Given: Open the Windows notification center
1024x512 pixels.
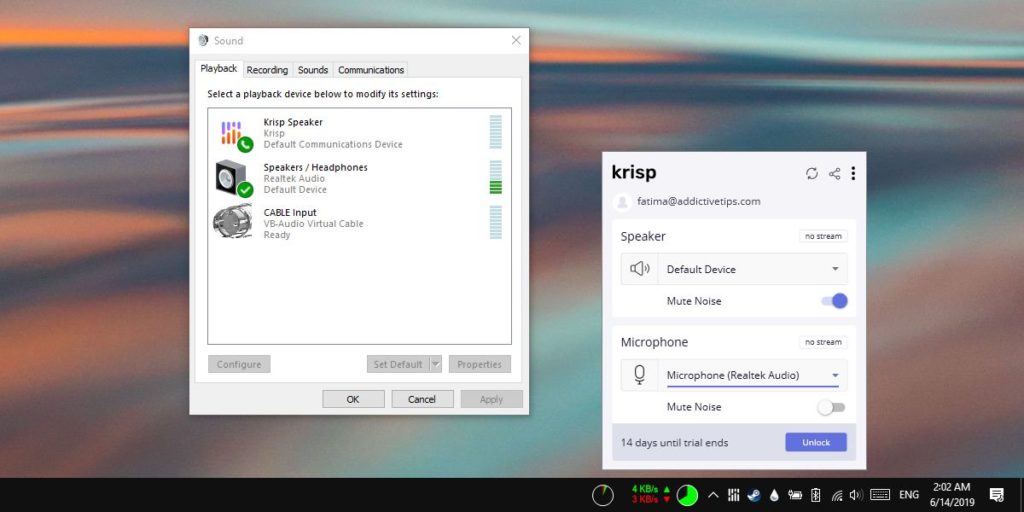Looking at the screenshot, I should pos(996,494).
